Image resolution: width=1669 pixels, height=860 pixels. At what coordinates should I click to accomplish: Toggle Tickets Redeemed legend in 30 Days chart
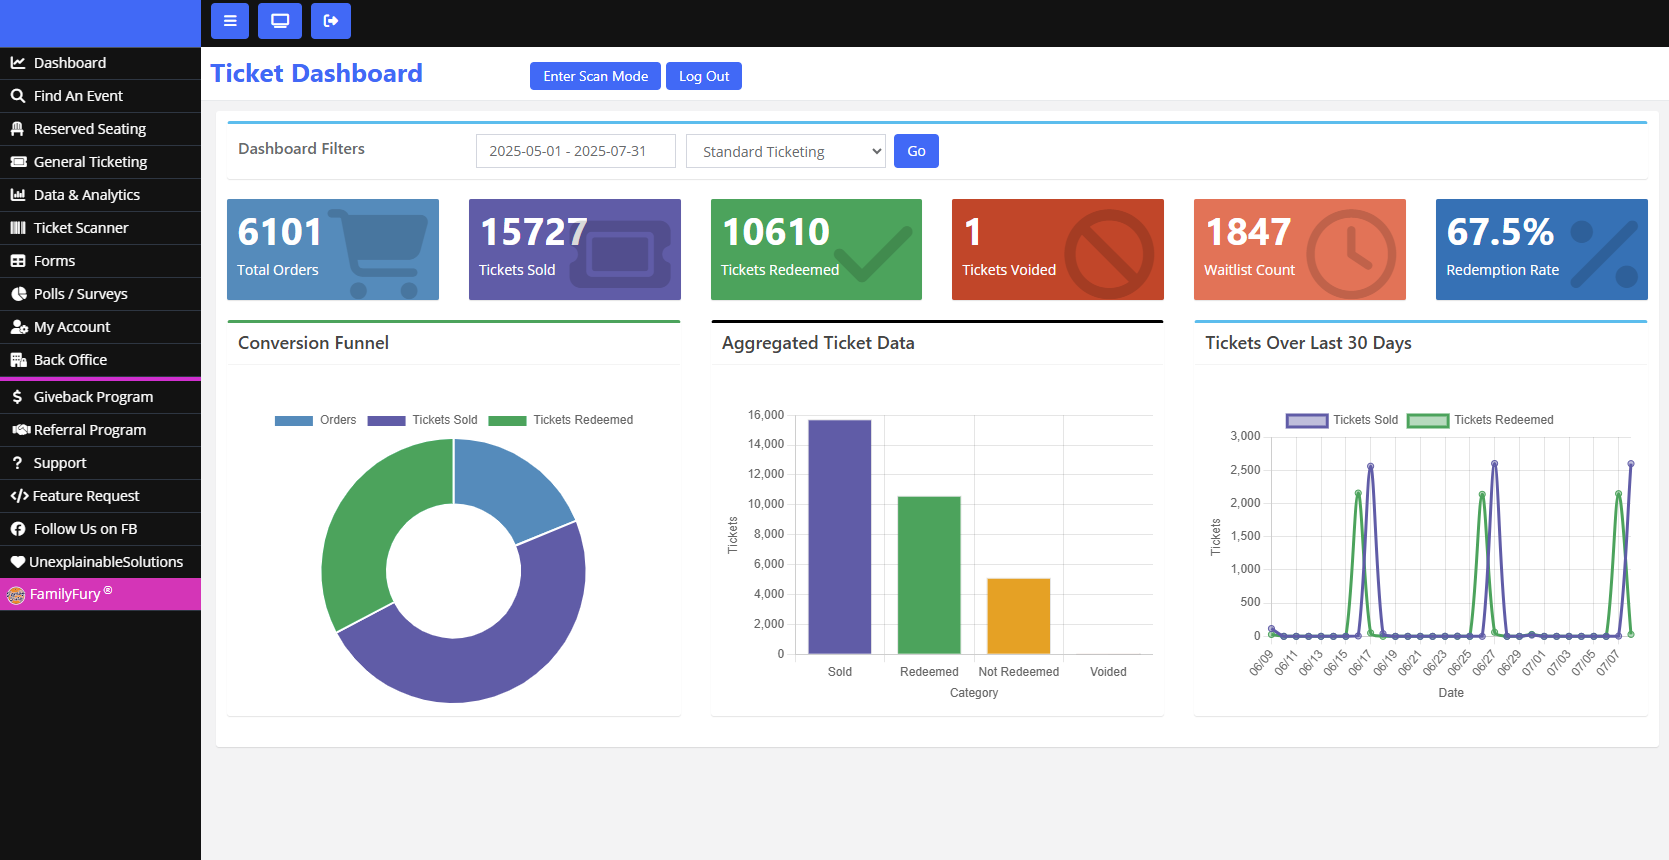click(1480, 420)
